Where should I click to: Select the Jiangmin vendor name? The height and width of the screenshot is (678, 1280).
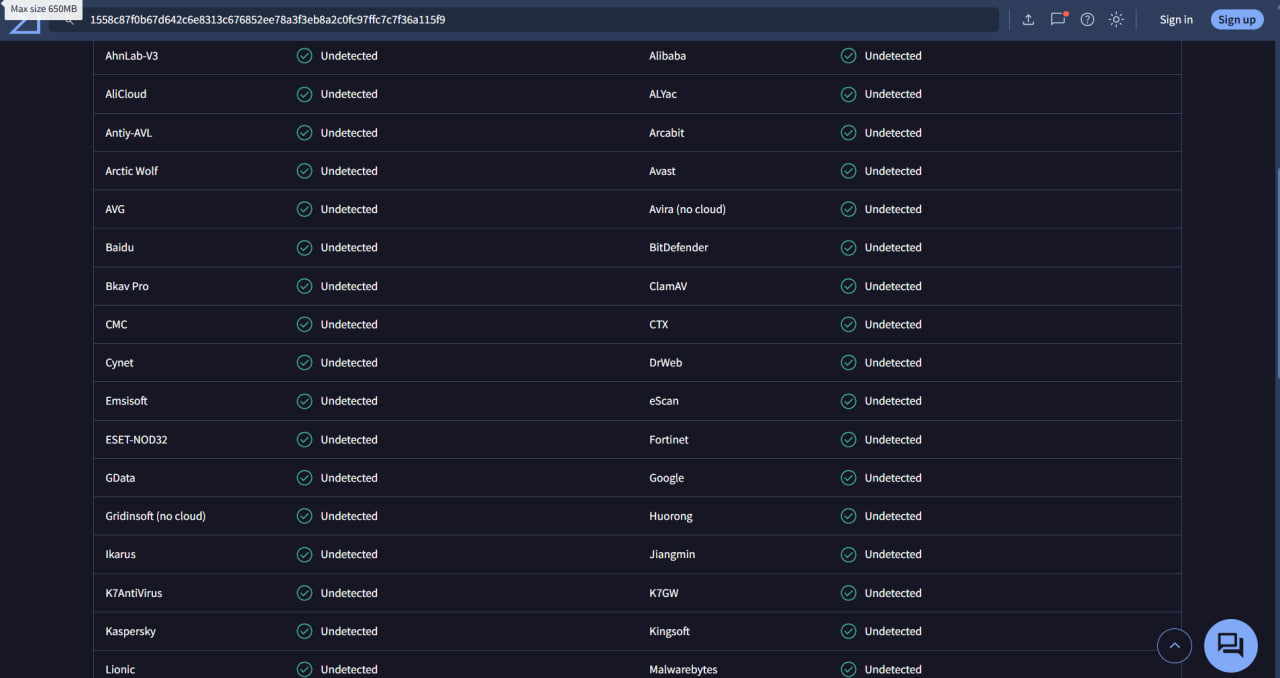pyautogui.click(x=672, y=554)
